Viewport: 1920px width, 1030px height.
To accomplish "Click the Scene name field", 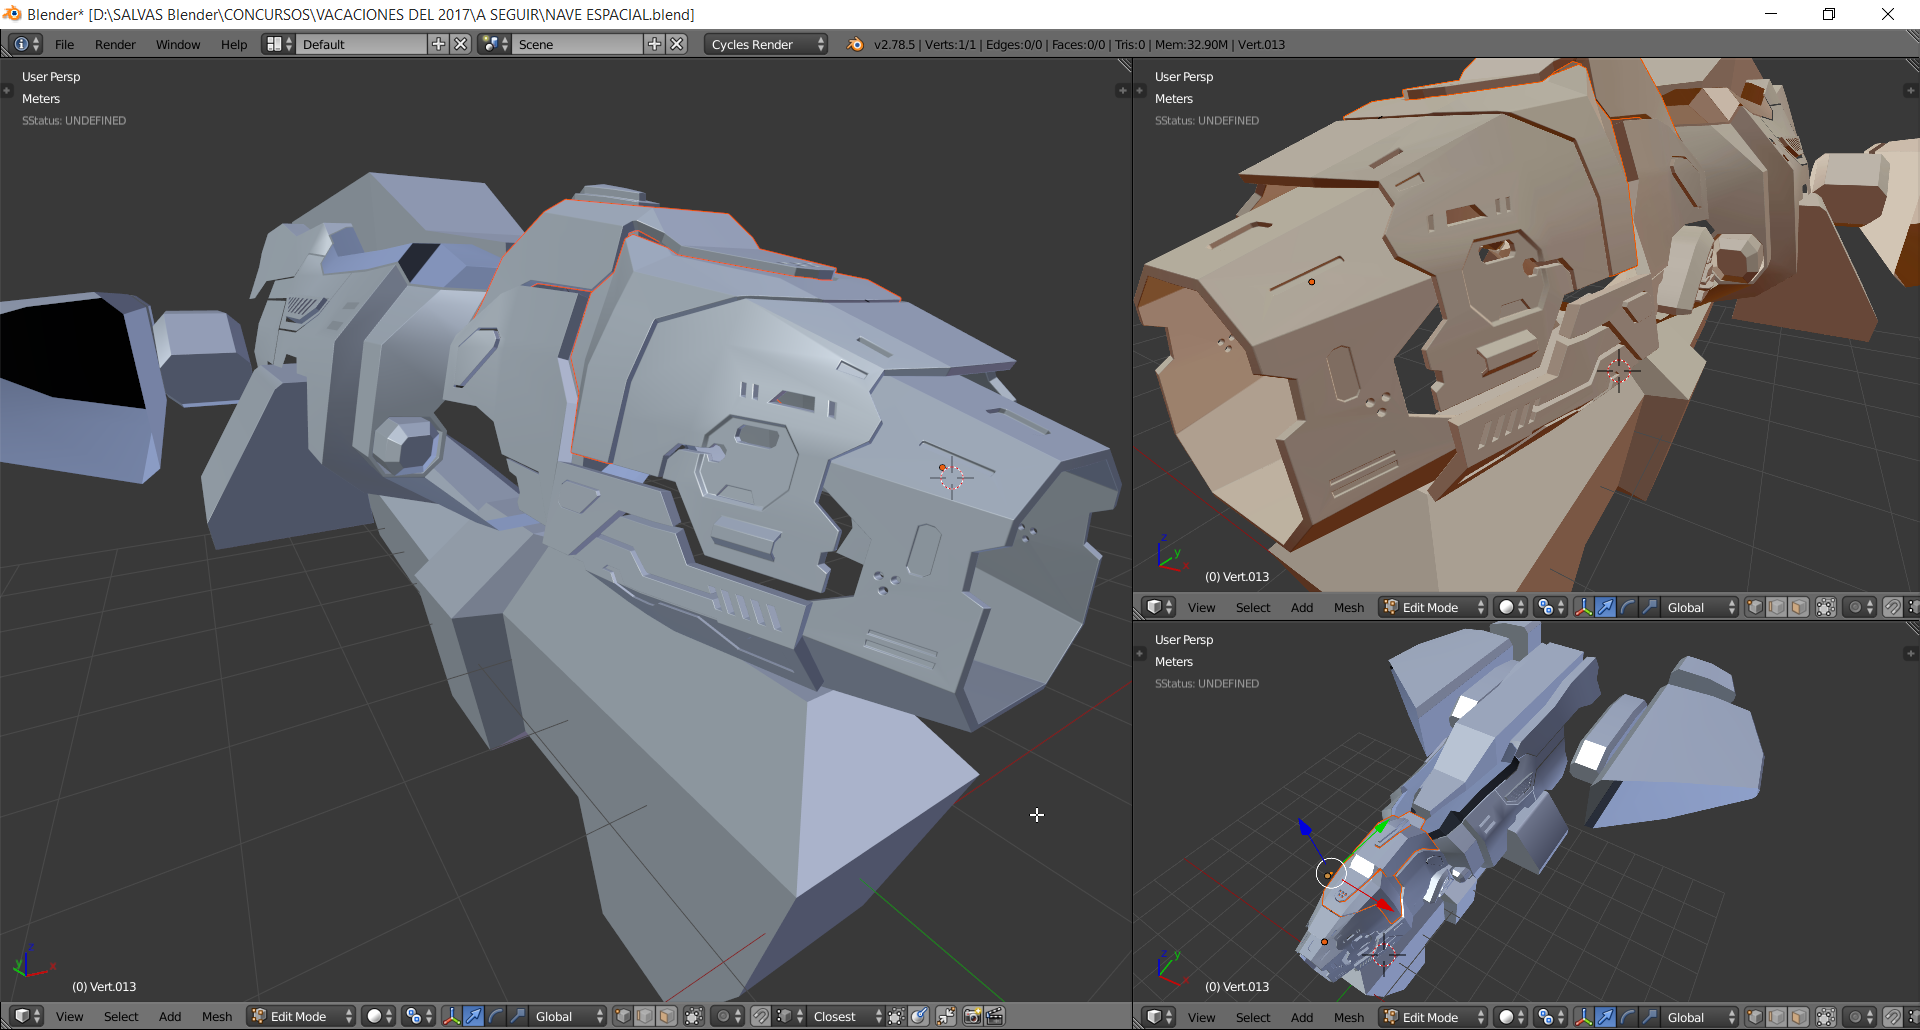I will coord(578,44).
